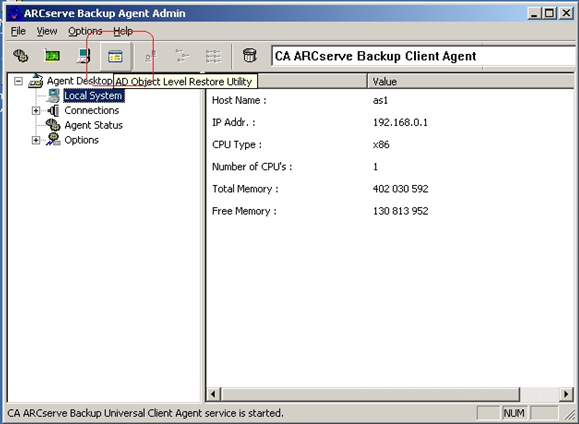Screen dimensions: 579x424
Task: Select the Agent Desktop tree label
Action: coord(79,81)
